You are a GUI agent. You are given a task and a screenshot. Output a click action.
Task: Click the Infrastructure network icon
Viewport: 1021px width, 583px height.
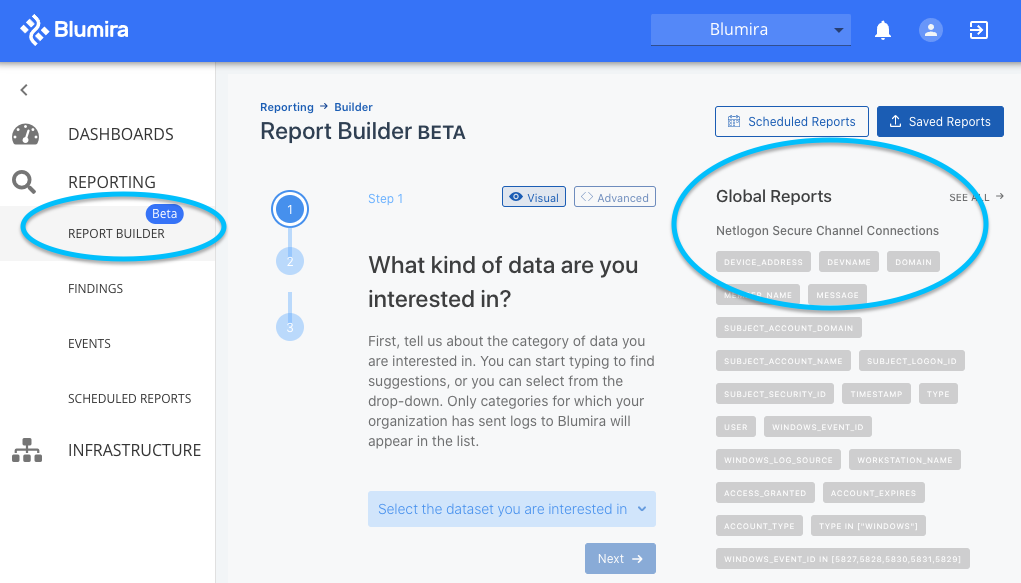click(x=27, y=450)
